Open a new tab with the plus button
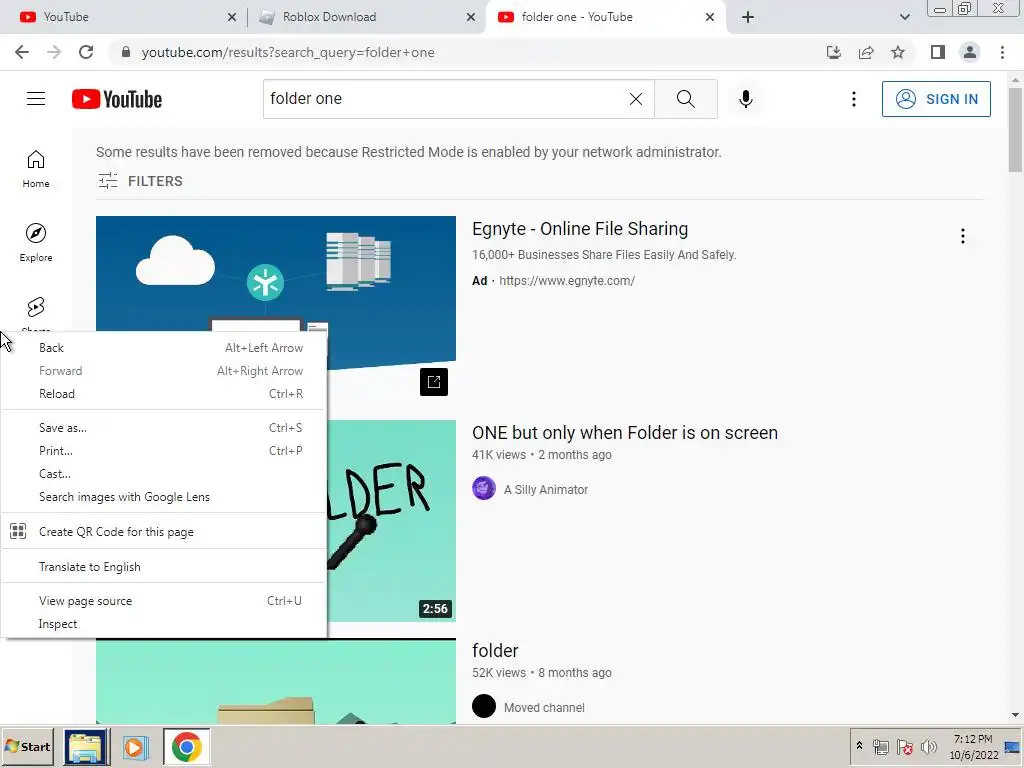Viewport: 1024px width, 768px height. pyautogui.click(x=748, y=17)
